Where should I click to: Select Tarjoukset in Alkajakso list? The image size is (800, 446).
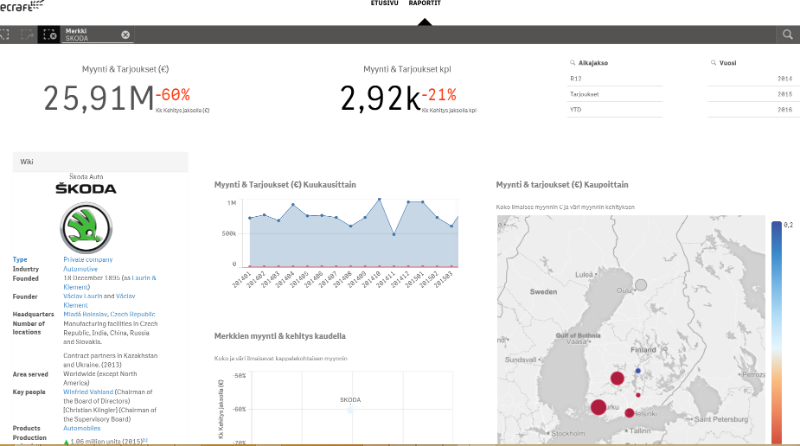pyautogui.click(x=614, y=94)
